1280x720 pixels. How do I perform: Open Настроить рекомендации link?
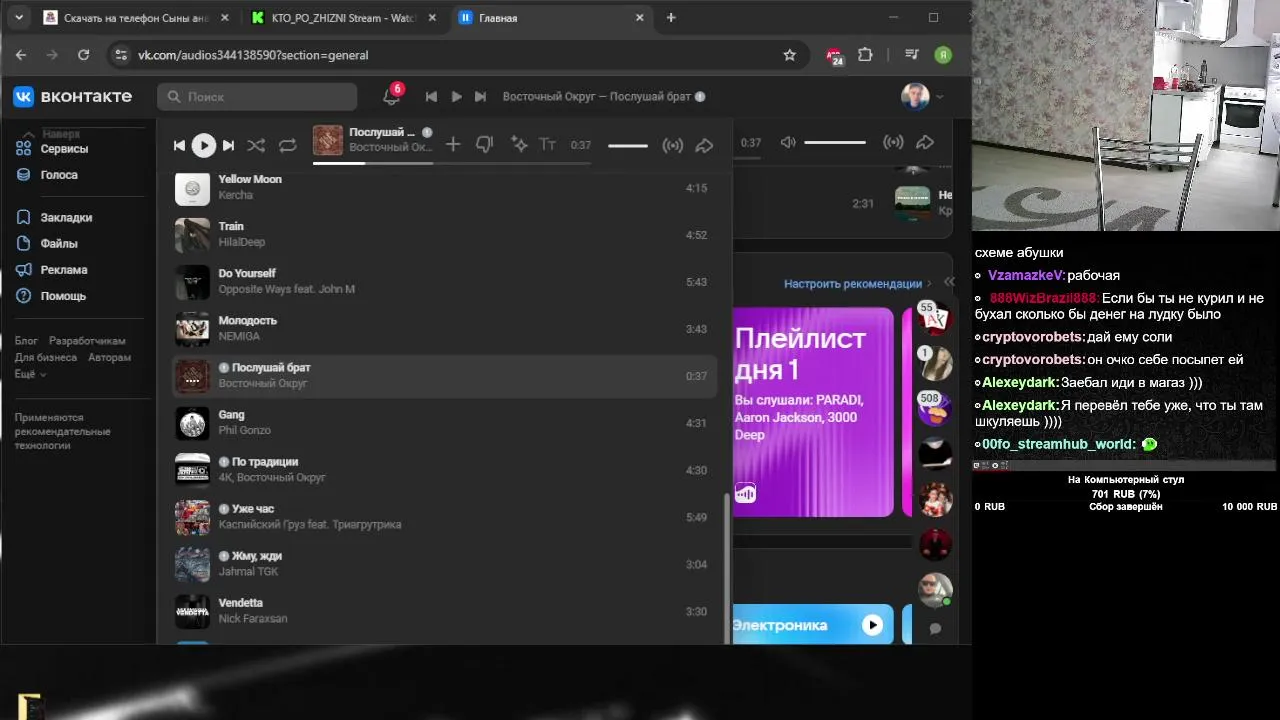(x=852, y=284)
